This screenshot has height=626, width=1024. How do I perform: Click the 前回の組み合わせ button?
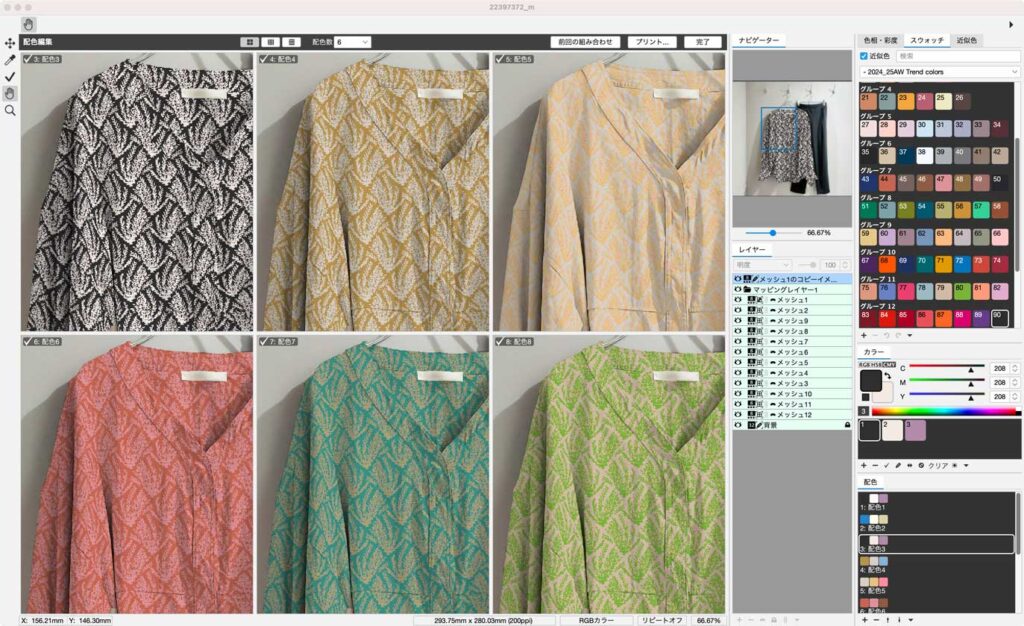585,42
